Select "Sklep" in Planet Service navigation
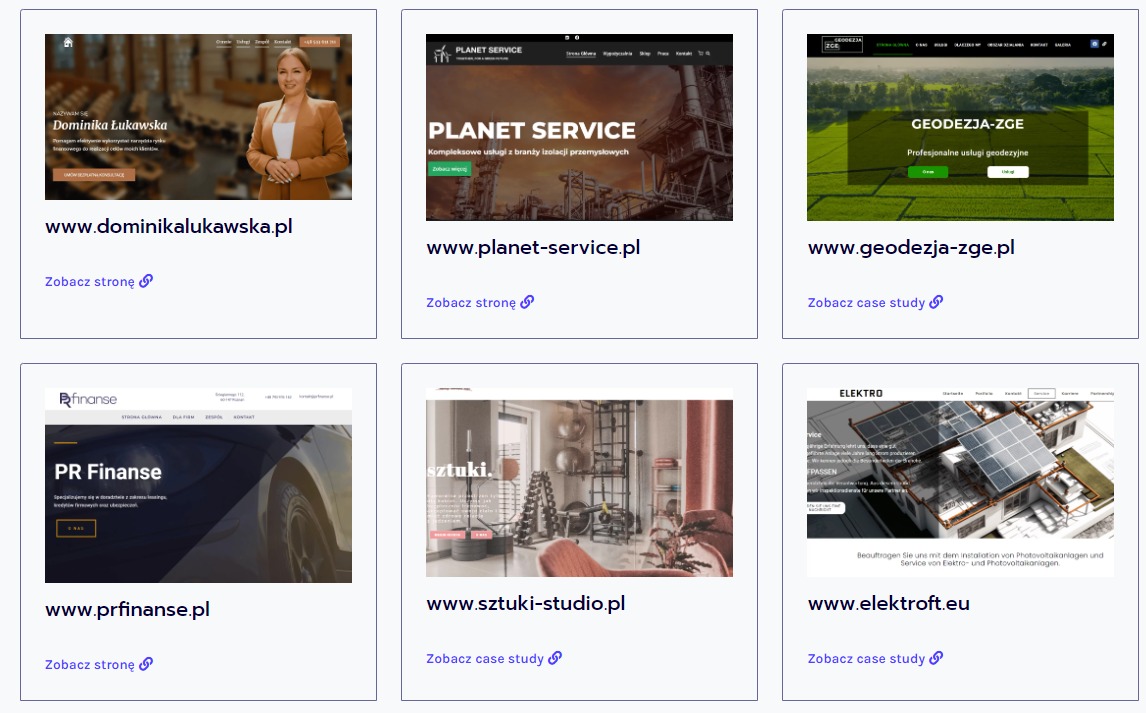Image resolution: width=1146 pixels, height=713 pixels. (645, 53)
